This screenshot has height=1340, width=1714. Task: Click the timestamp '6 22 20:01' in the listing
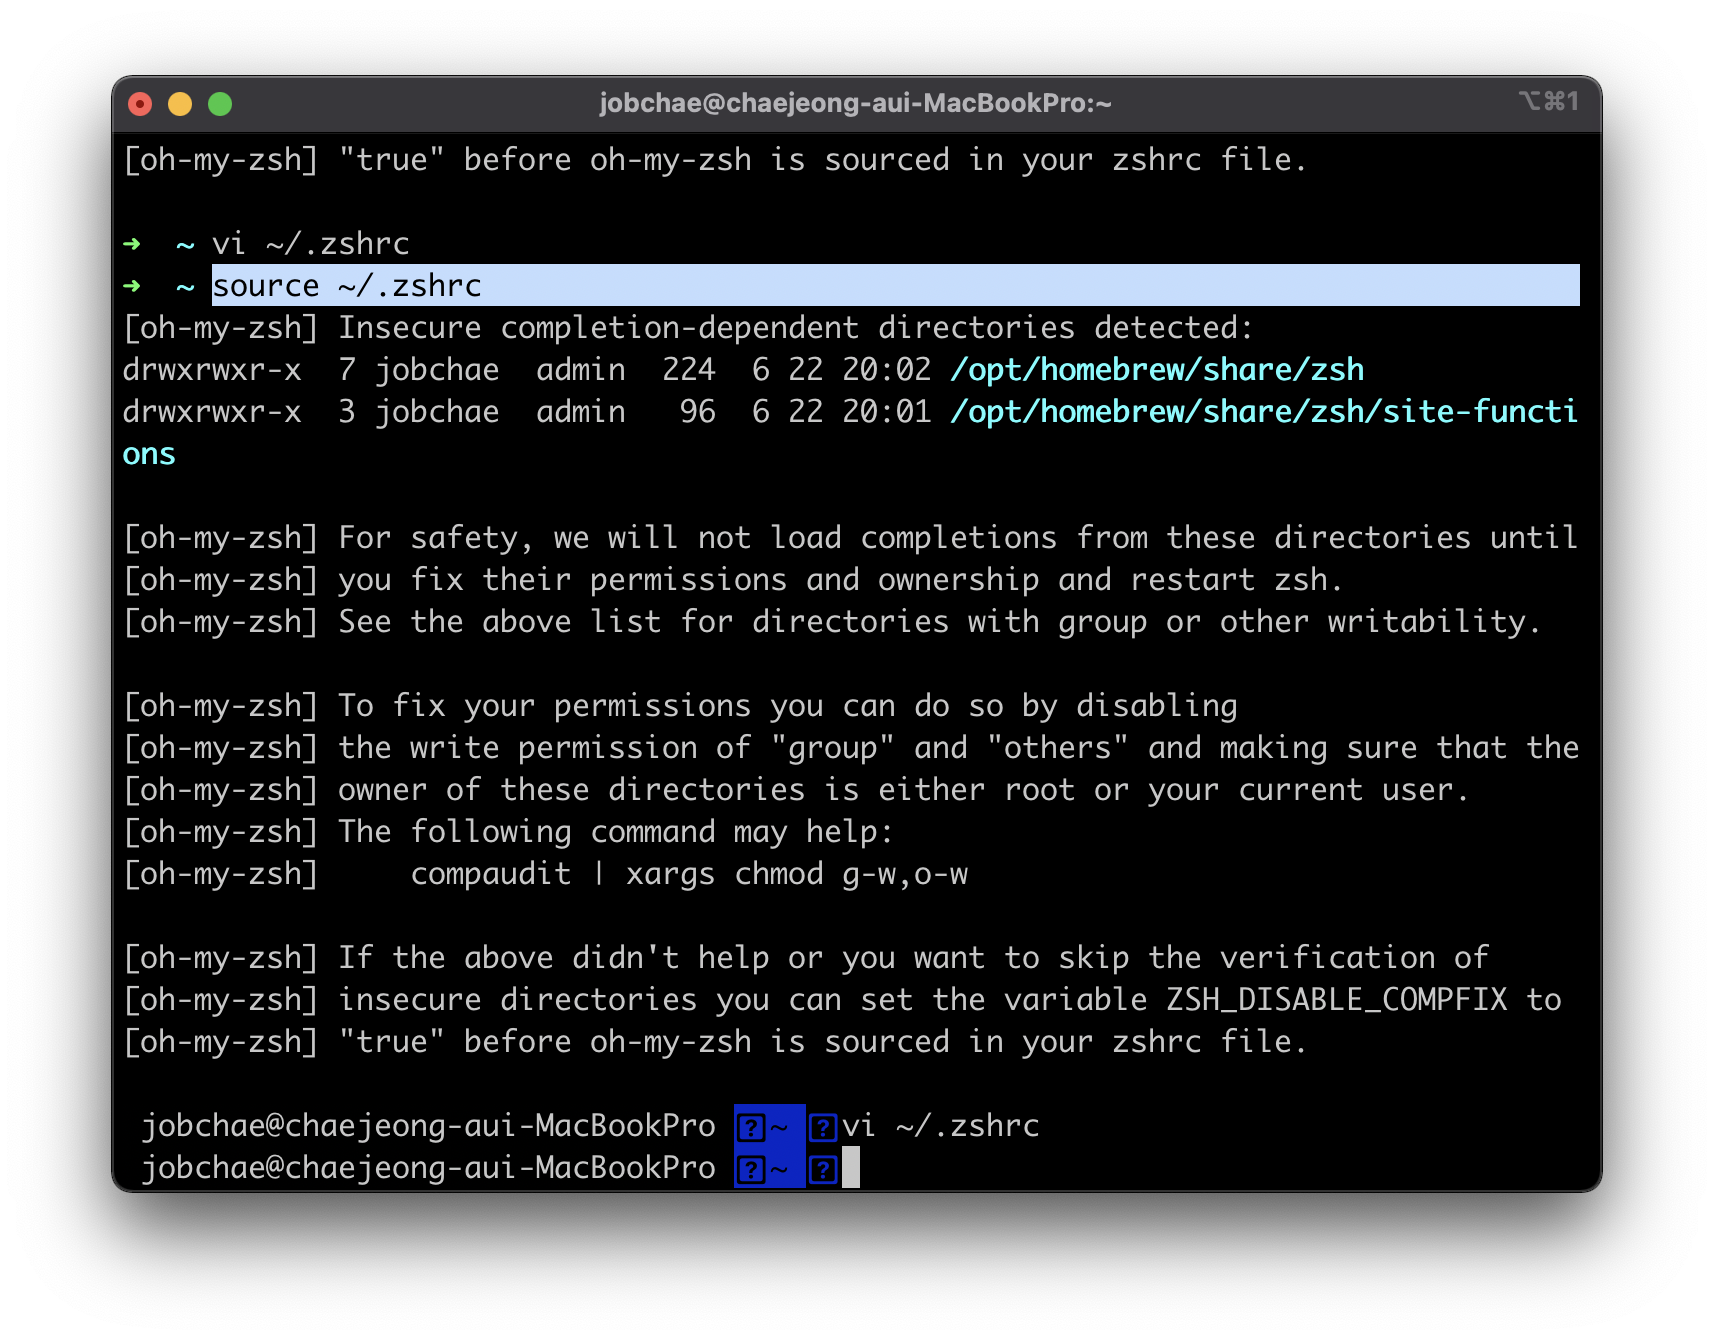pos(841,412)
